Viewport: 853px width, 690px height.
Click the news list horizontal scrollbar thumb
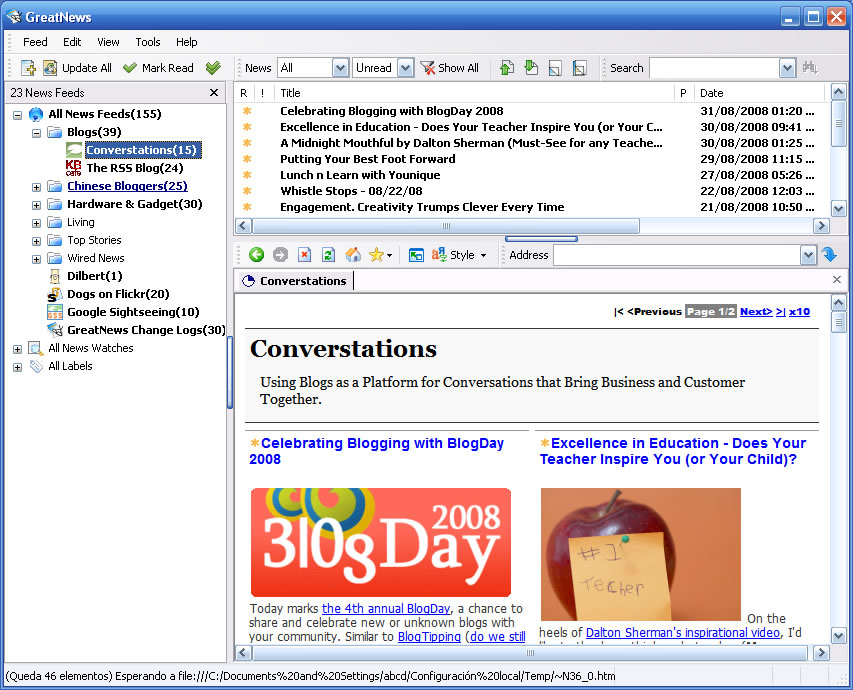pyautogui.click(x=446, y=225)
